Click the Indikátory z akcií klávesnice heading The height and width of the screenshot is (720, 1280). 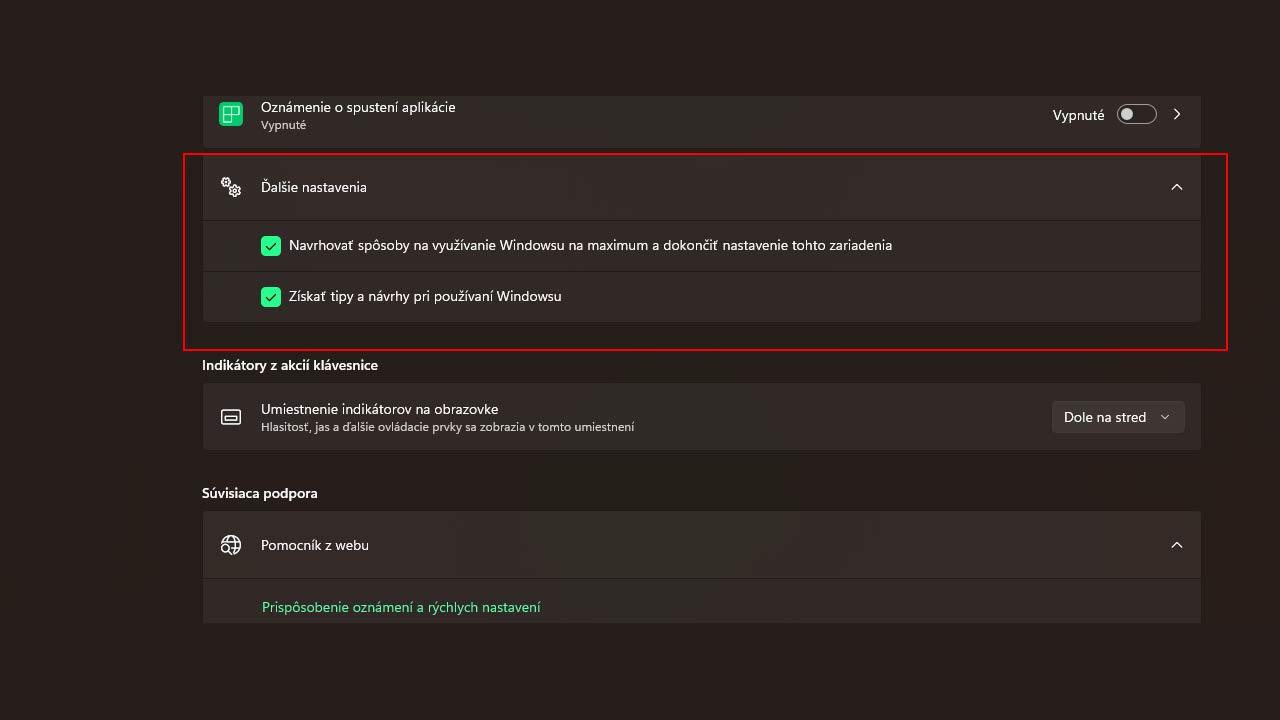tap(290, 365)
